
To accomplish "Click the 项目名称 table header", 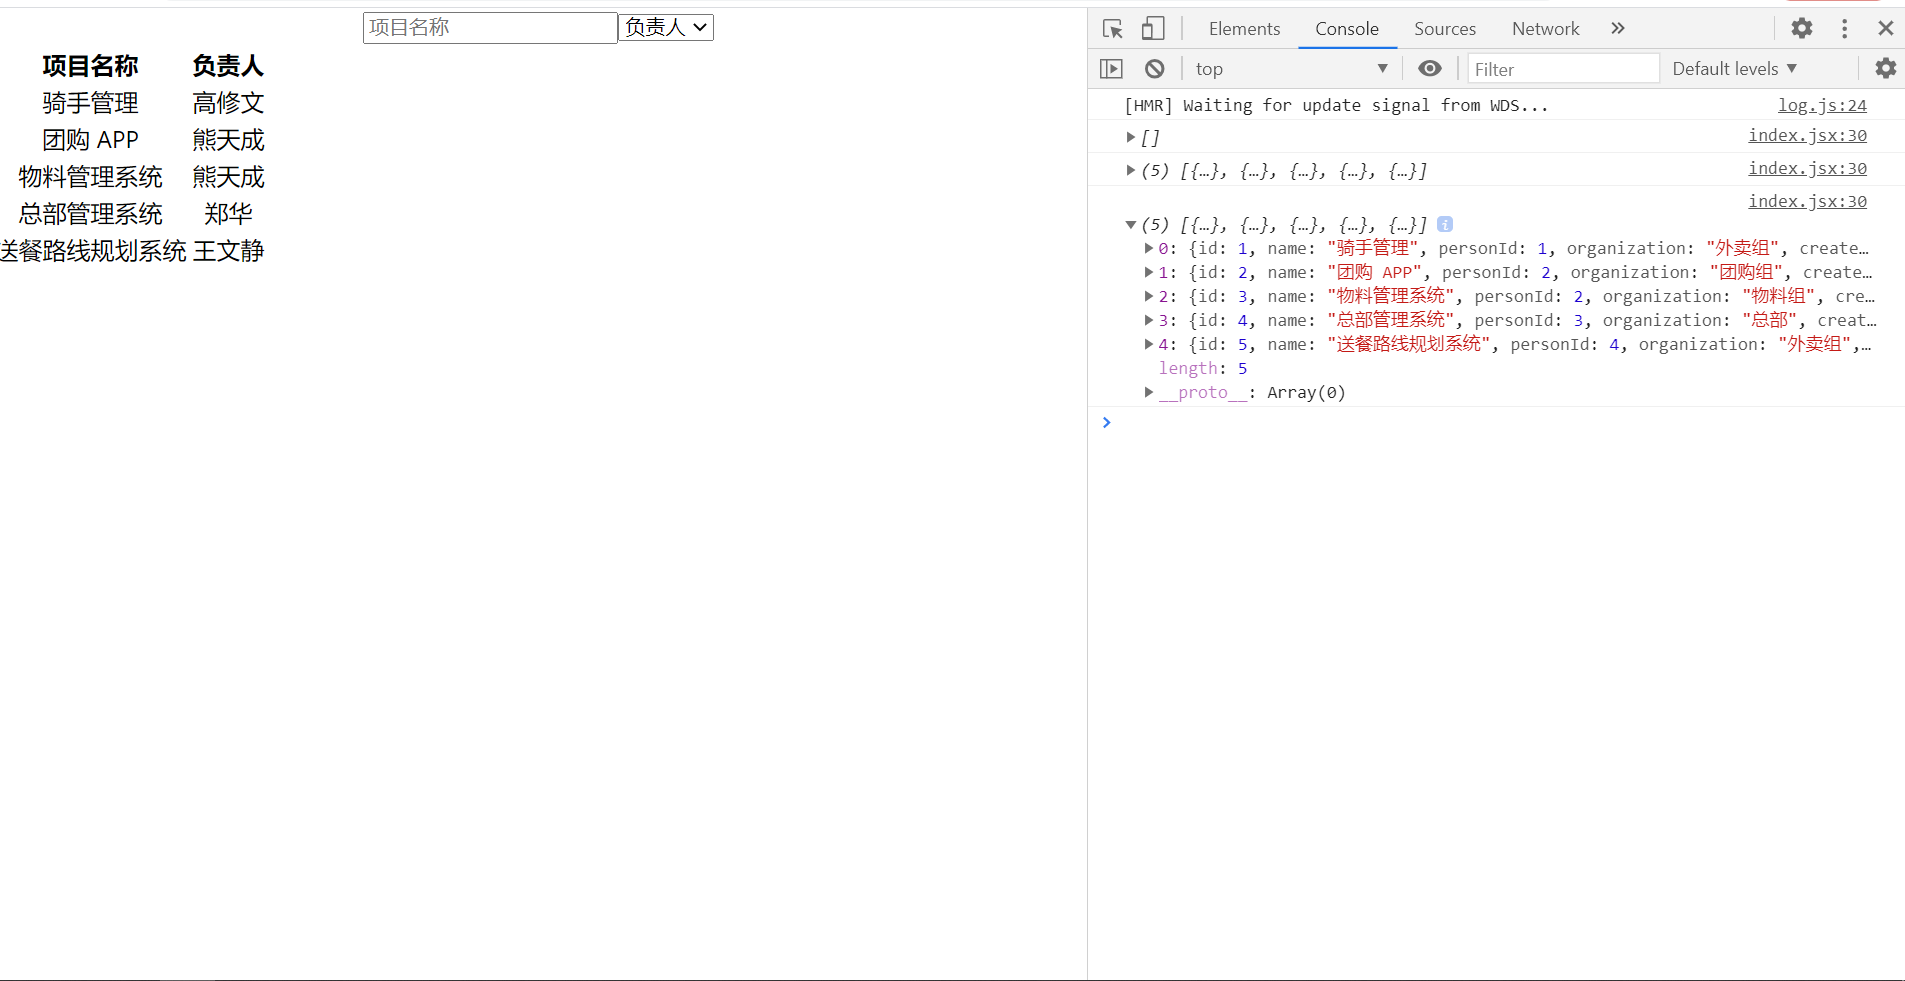I will click(90, 66).
